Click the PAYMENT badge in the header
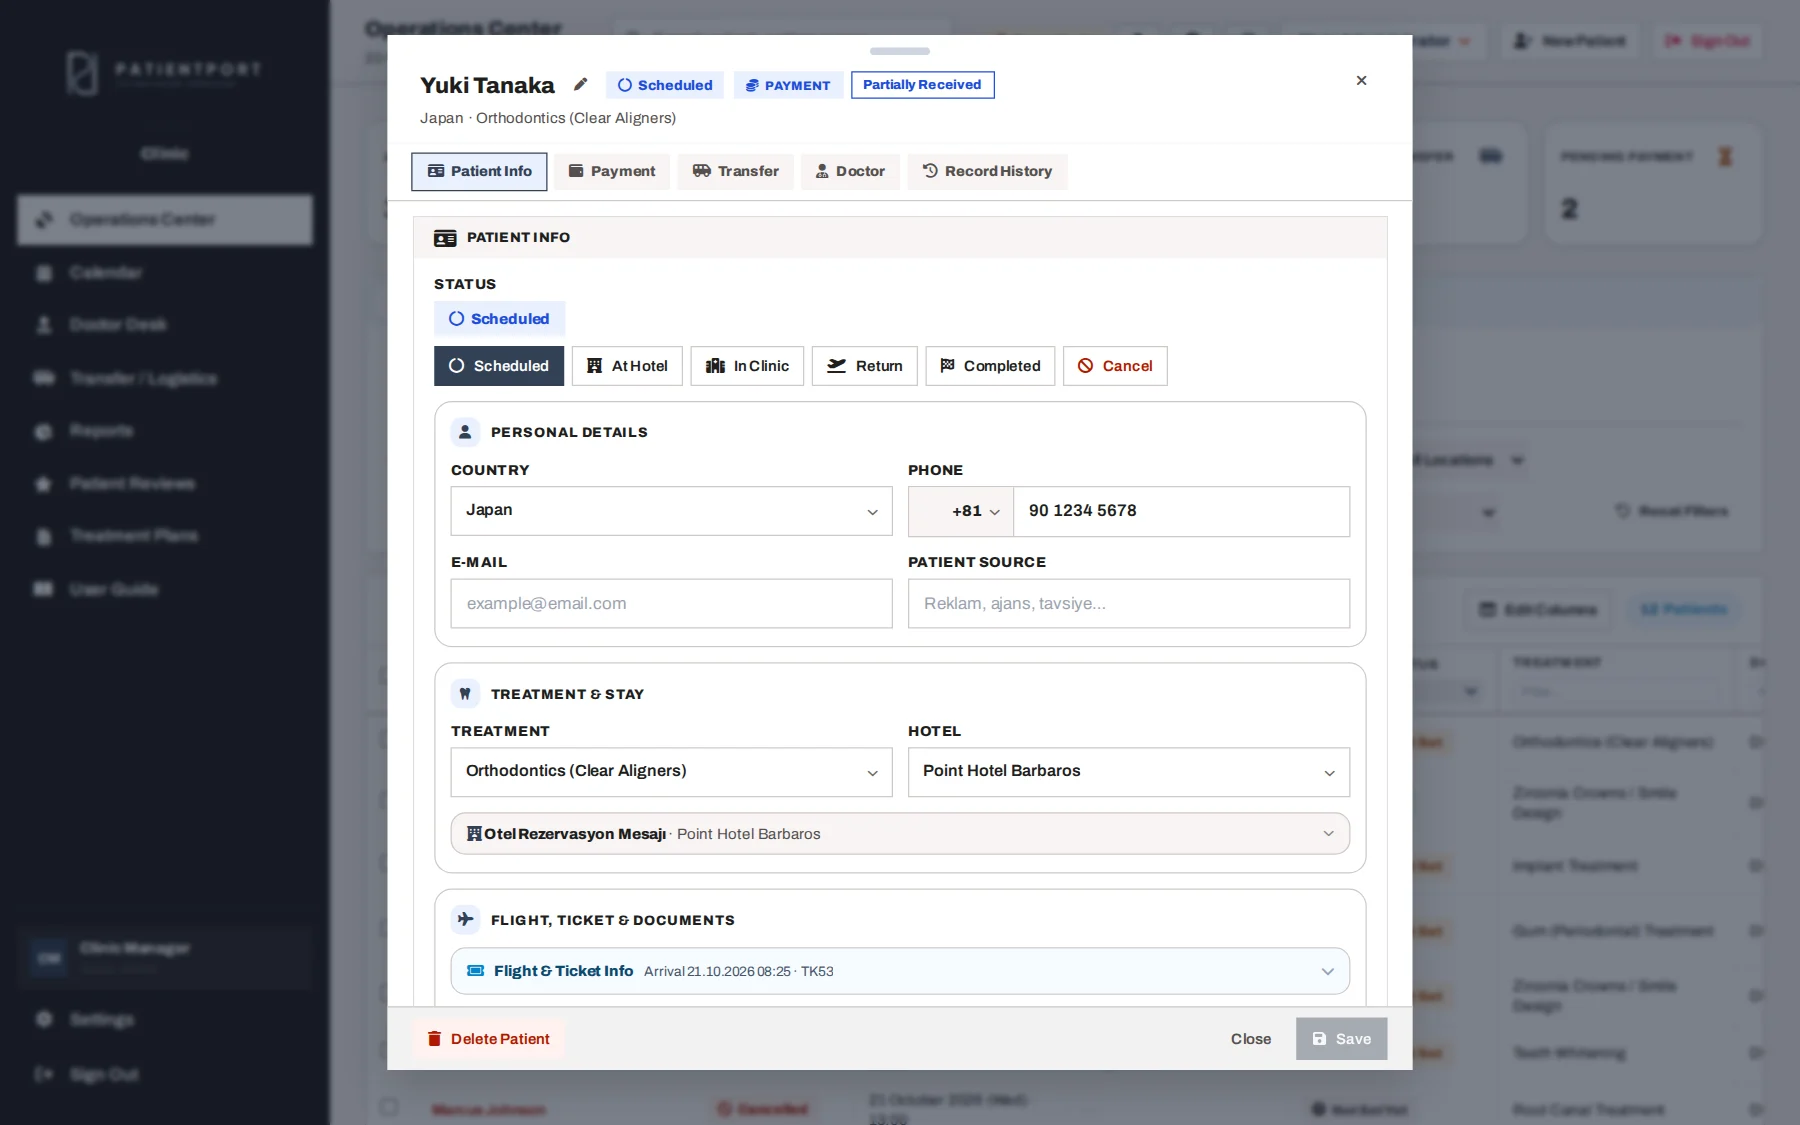 788,85
